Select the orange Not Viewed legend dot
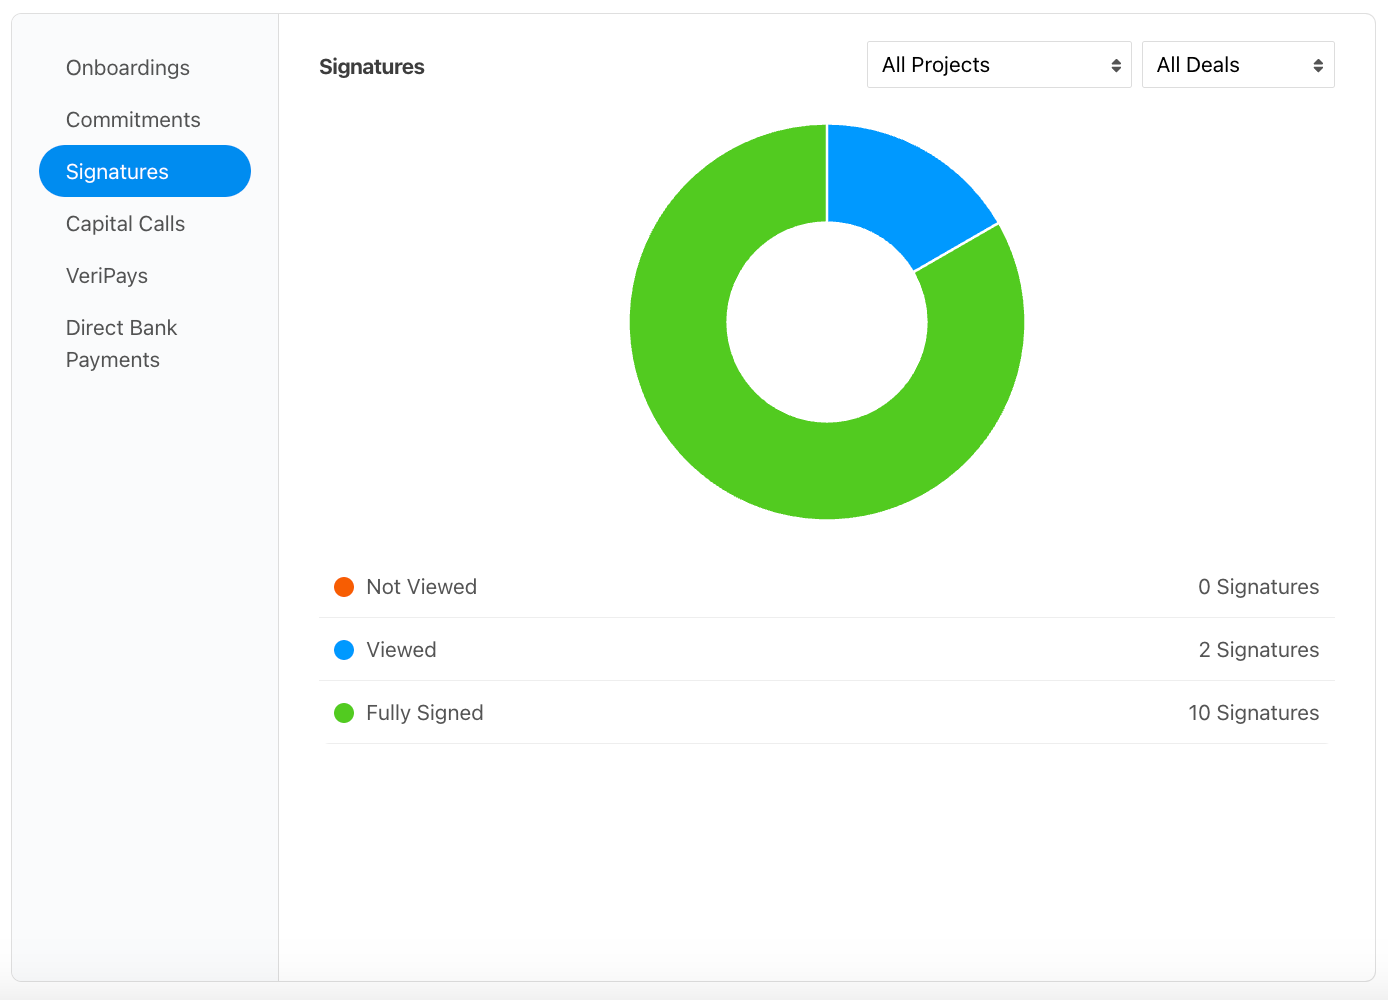Image resolution: width=1388 pixels, height=1000 pixels. pos(344,587)
